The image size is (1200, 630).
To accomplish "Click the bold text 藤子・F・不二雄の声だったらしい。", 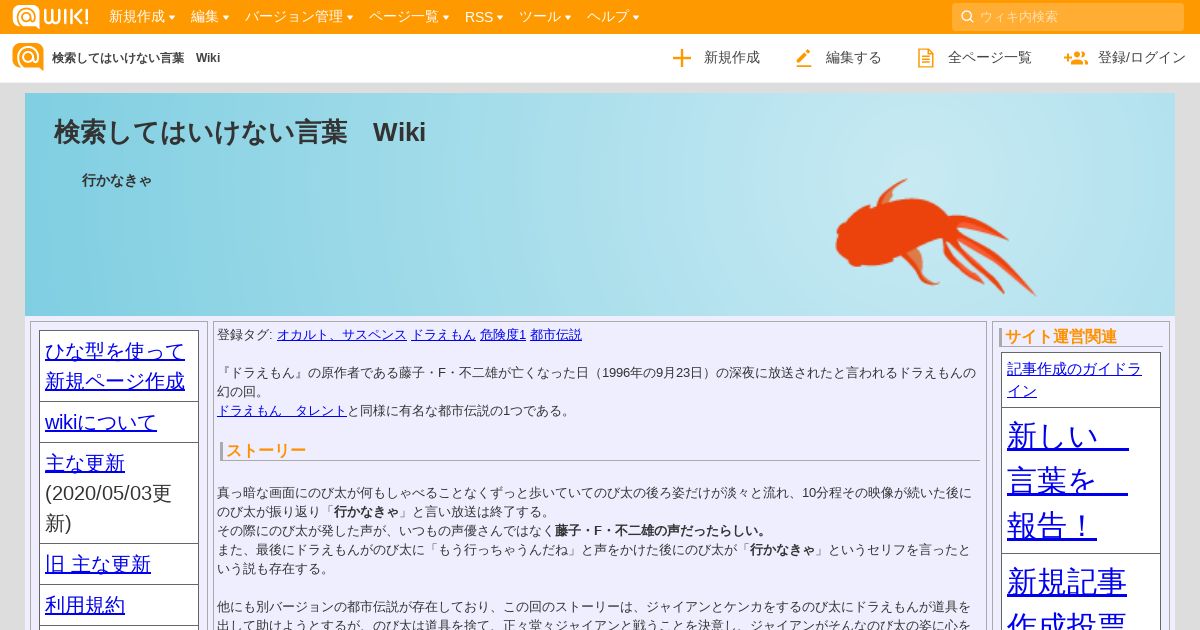I will (x=662, y=531).
